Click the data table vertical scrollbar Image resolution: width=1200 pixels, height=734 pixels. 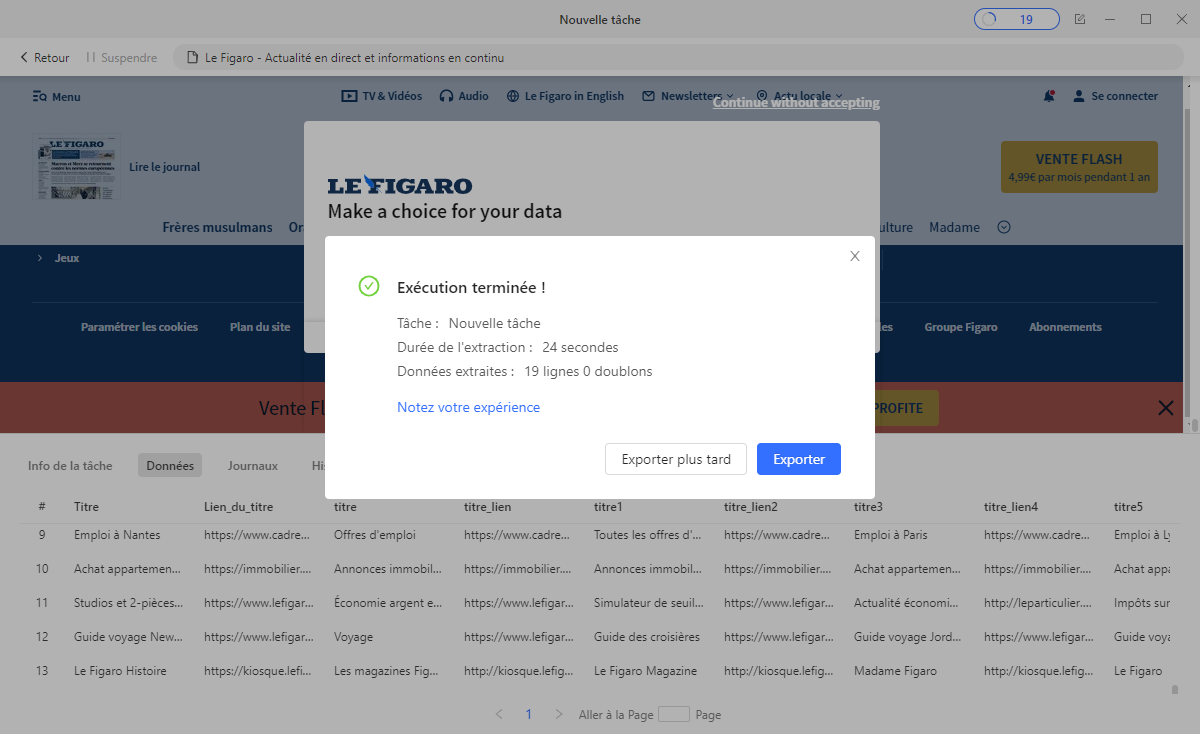coord(1175,689)
